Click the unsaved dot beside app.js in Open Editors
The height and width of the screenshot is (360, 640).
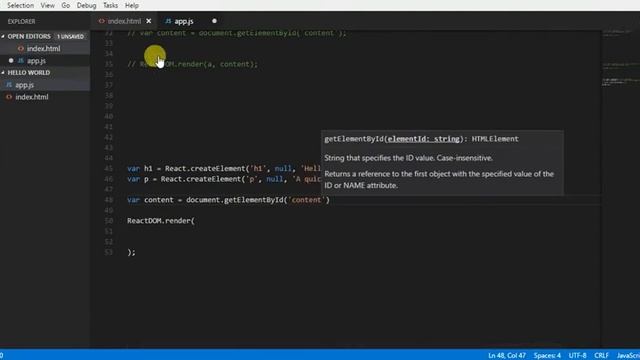point(11,60)
